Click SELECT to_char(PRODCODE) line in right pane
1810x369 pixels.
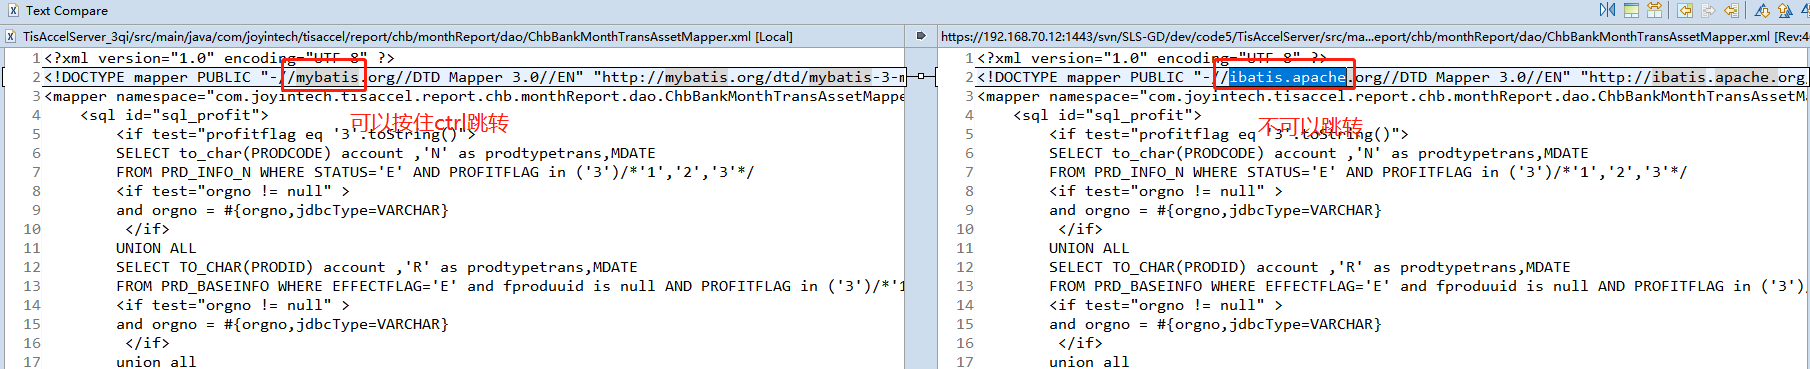1319,153
